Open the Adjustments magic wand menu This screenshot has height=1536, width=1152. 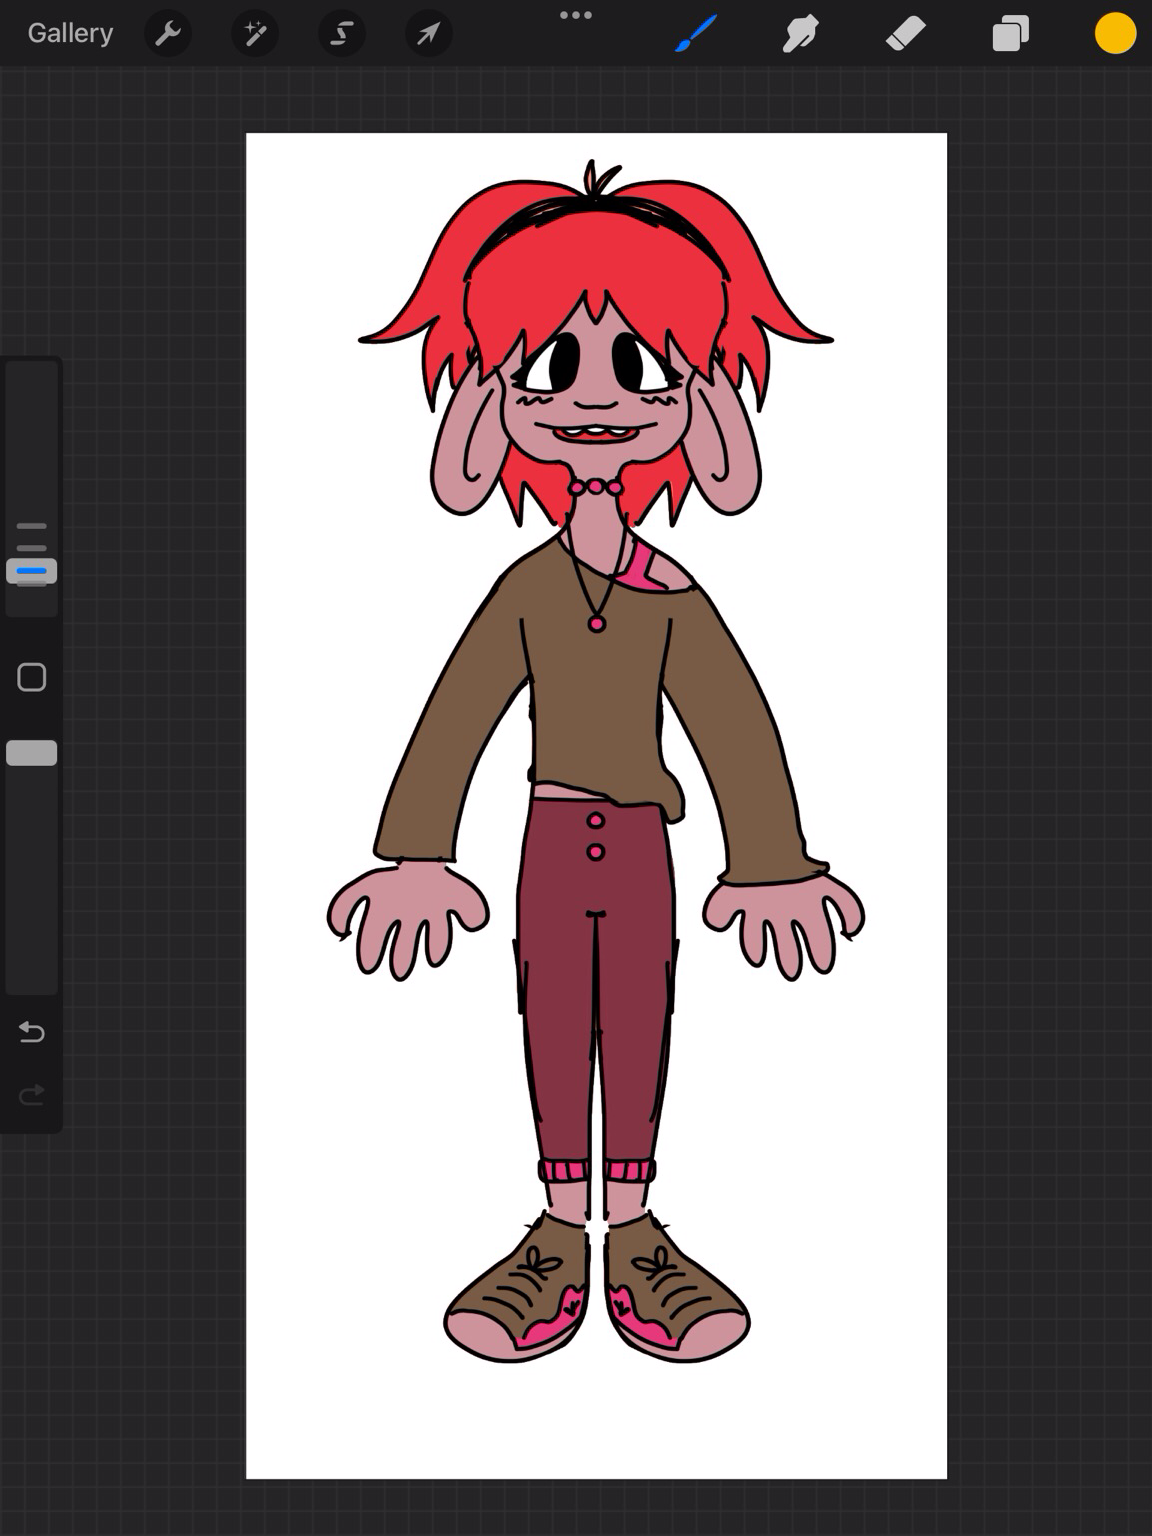(x=255, y=34)
